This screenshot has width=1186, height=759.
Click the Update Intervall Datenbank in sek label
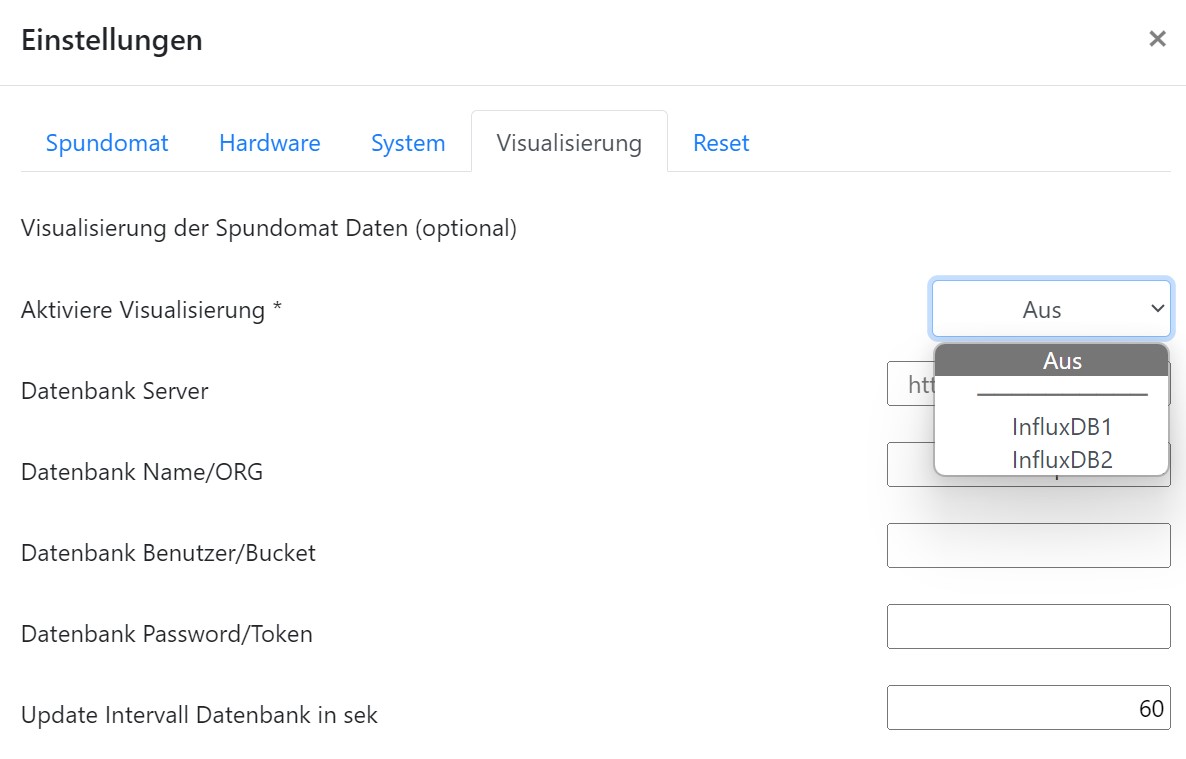coord(199,715)
